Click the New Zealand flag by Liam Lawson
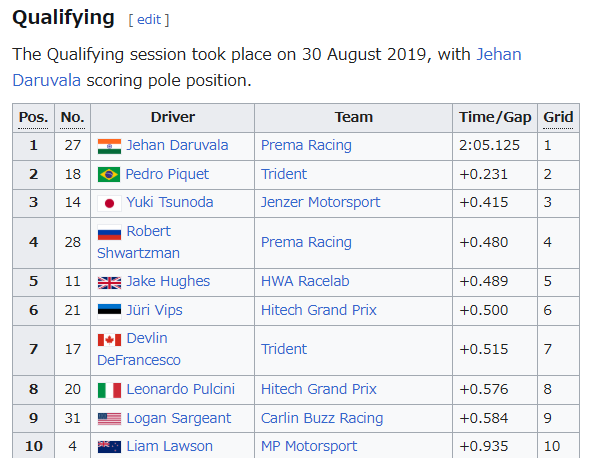 (x=109, y=447)
